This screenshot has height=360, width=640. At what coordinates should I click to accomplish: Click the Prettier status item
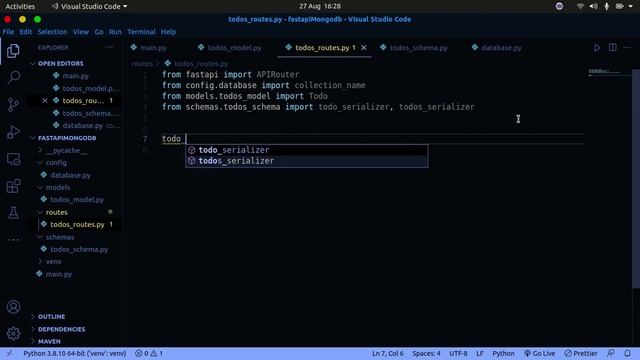click(581, 353)
